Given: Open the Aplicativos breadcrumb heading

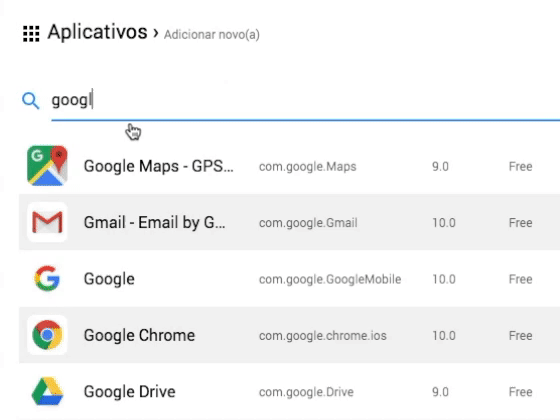Looking at the screenshot, I should tap(97, 32).
